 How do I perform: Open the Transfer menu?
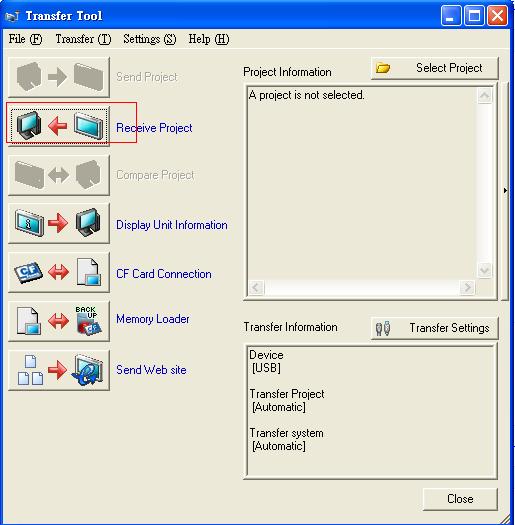click(x=83, y=39)
